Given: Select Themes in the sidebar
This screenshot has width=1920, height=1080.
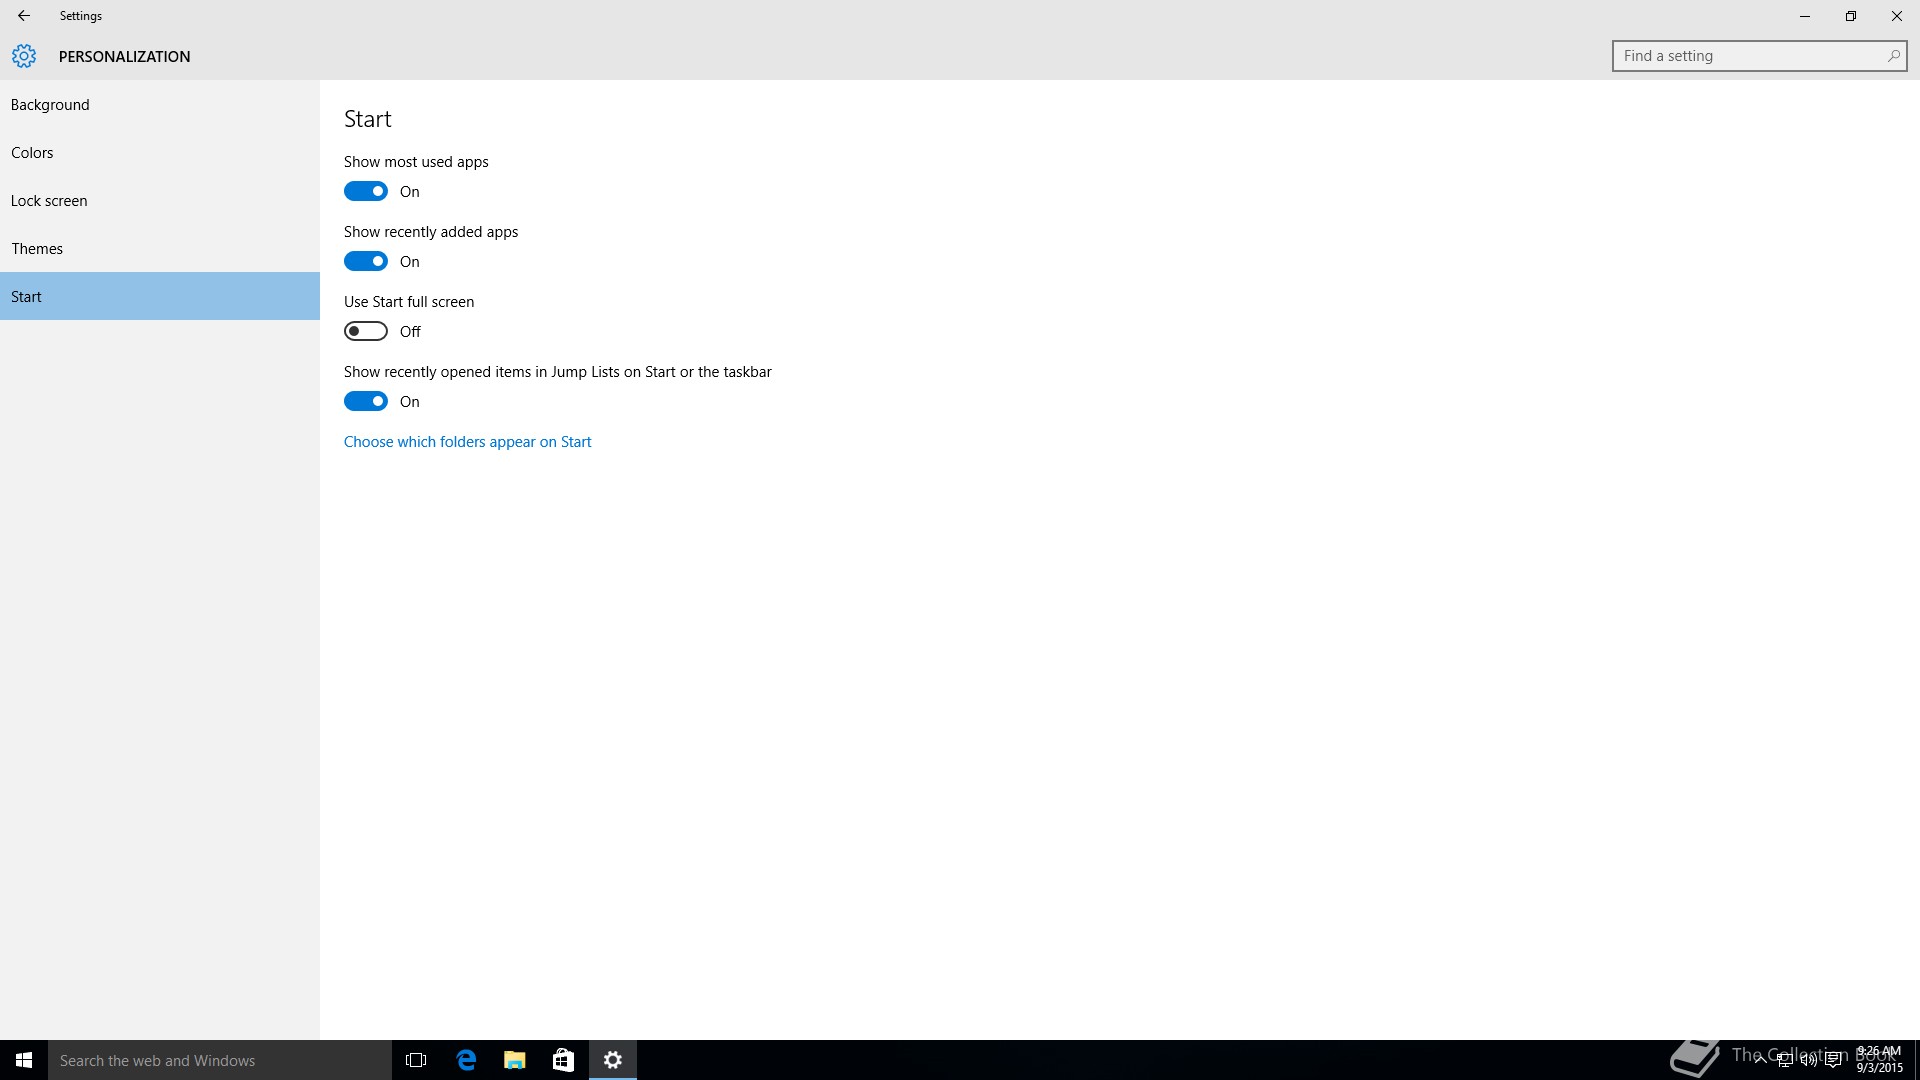Looking at the screenshot, I should (37, 249).
